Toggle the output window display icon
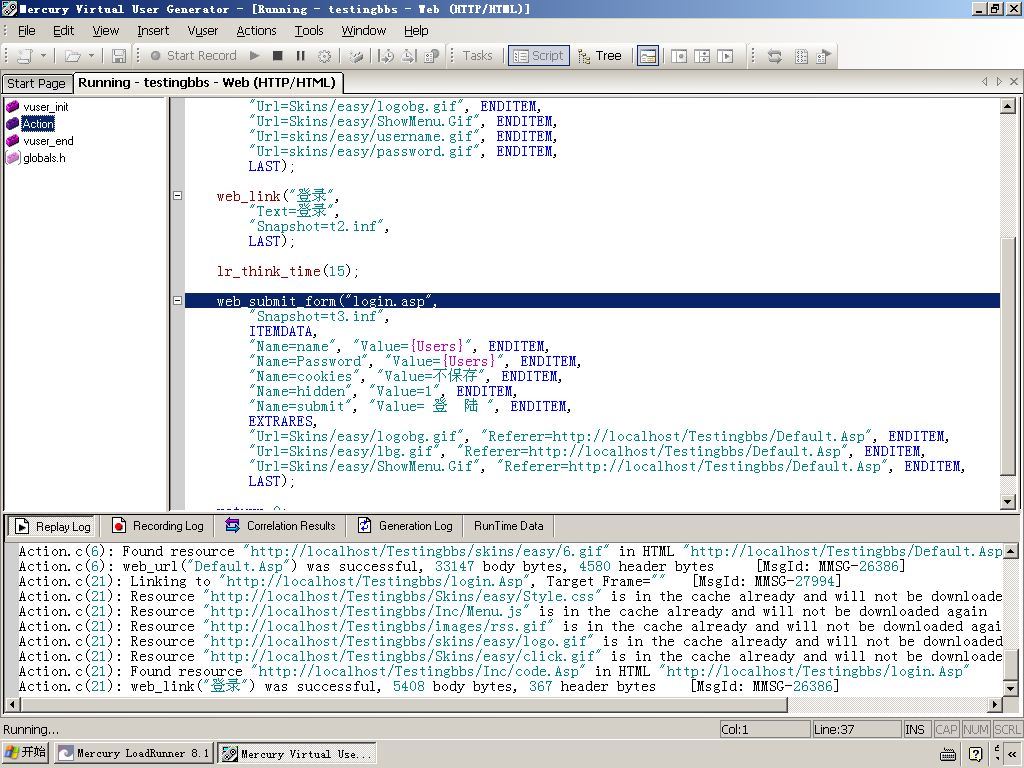This screenshot has width=1024, height=768. (648, 56)
